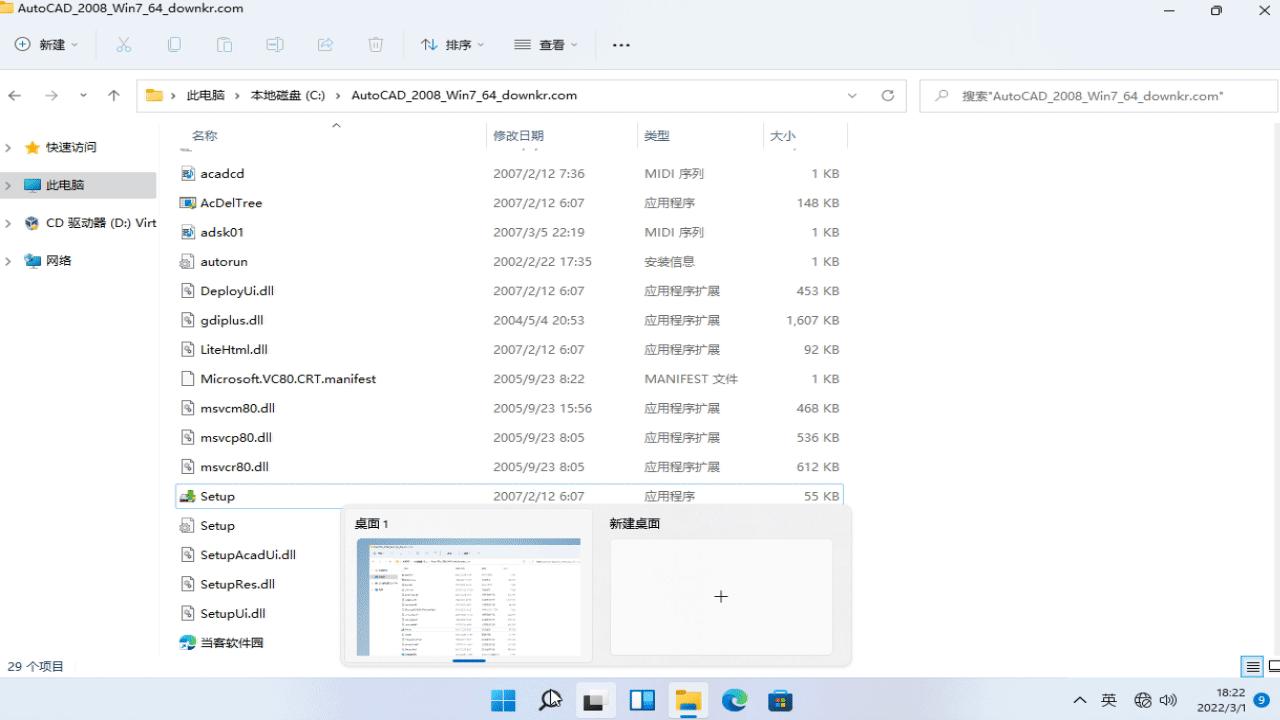Toggle input language on the 英 indicator

[1110, 700]
